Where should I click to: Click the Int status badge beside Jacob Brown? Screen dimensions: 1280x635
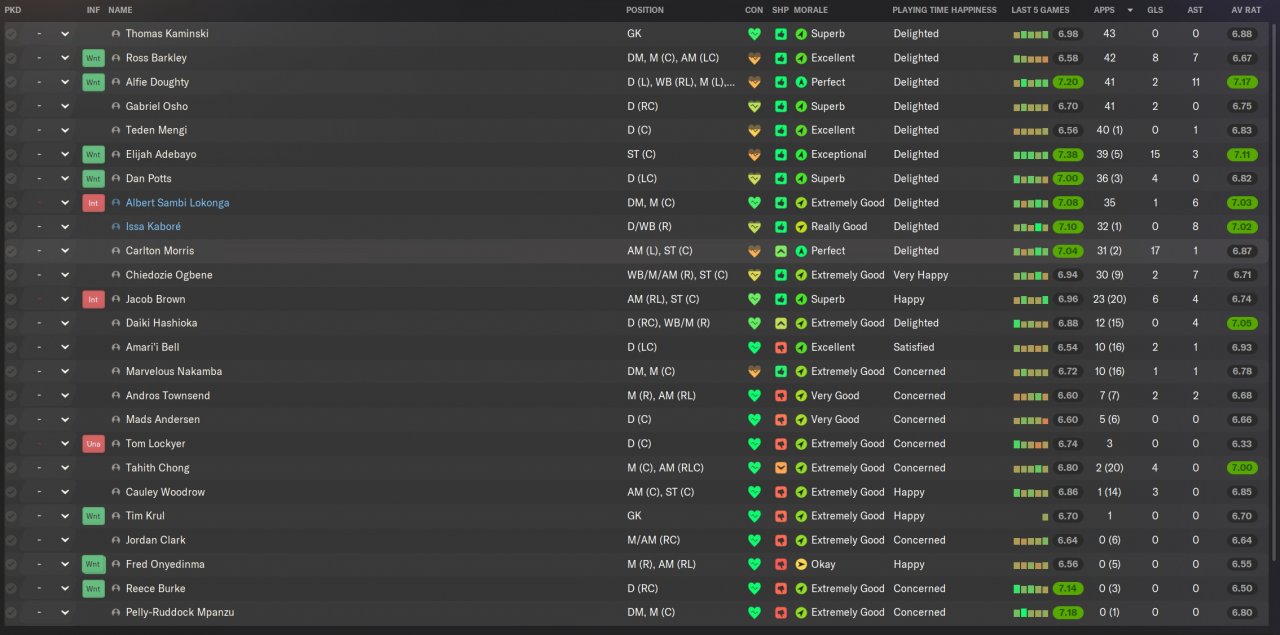click(x=93, y=299)
